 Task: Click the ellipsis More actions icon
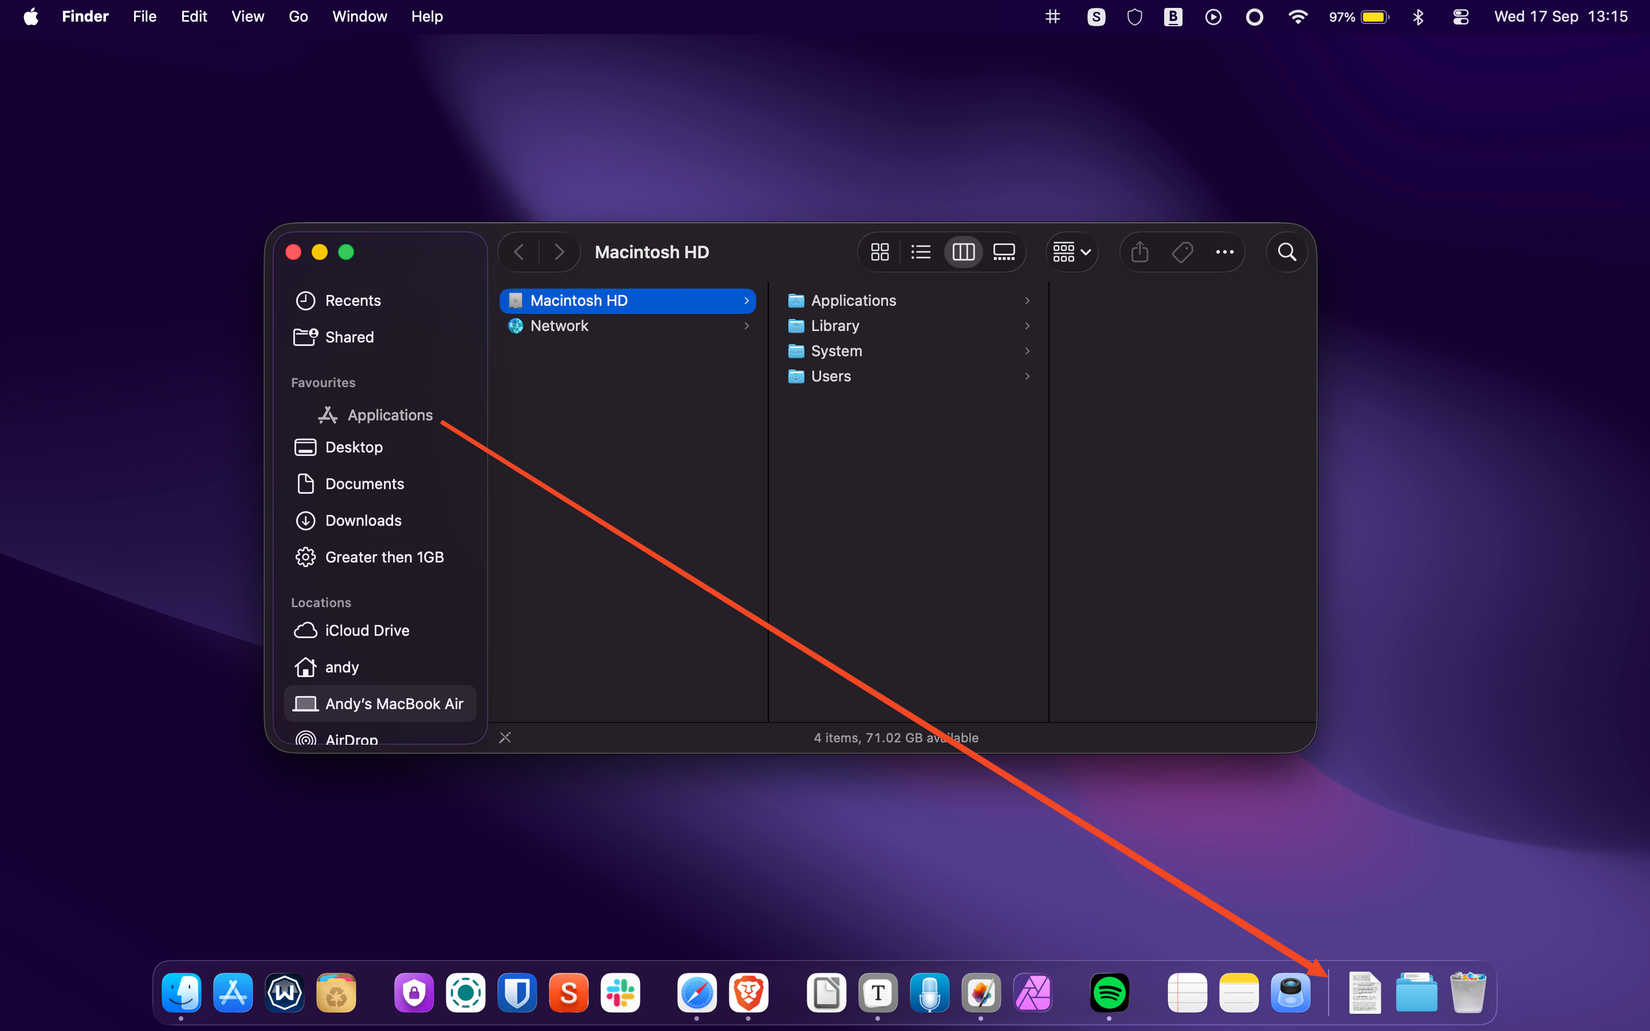click(x=1224, y=252)
